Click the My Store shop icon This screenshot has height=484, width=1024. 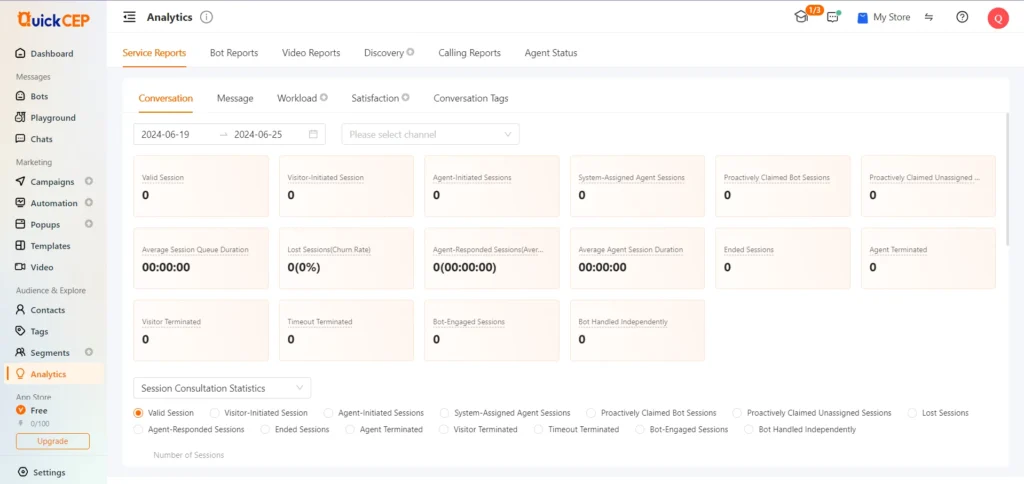coord(863,18)
